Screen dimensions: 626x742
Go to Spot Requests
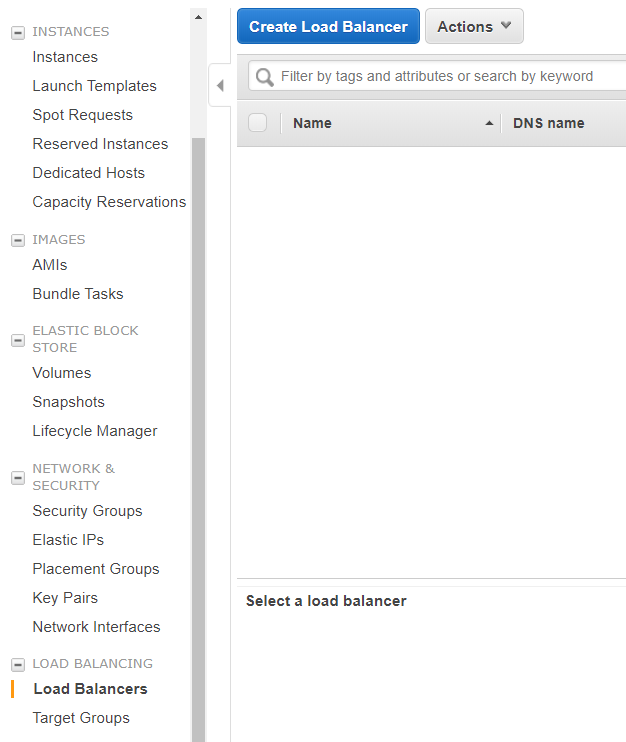[82, 115]
